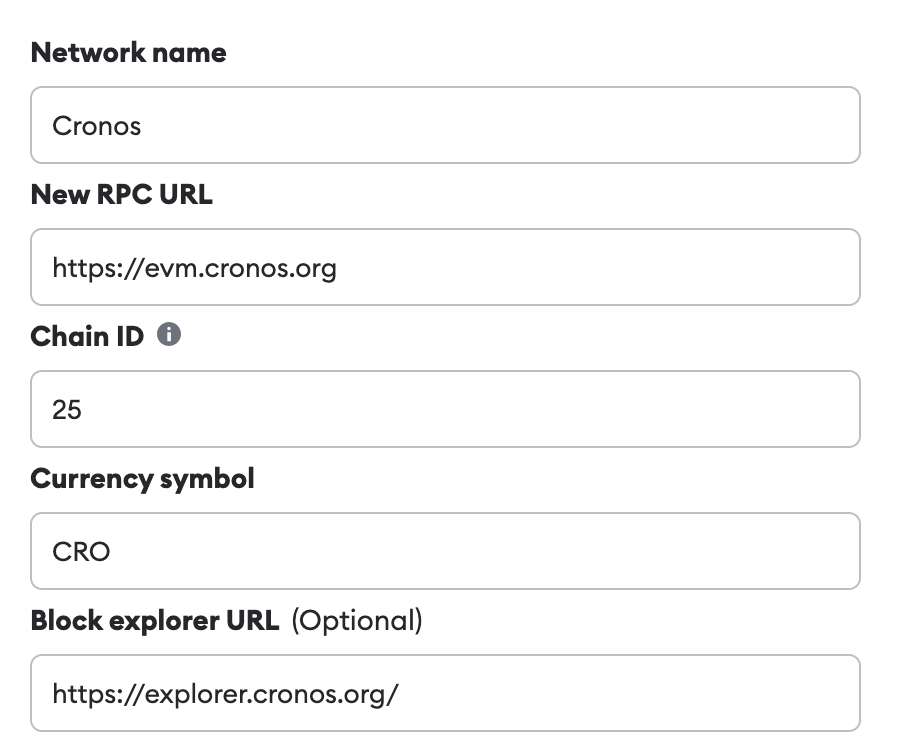900x756 pixels.
Task: Place cursor on the 'Cronos' text
Action: click(x=96, y=126)
